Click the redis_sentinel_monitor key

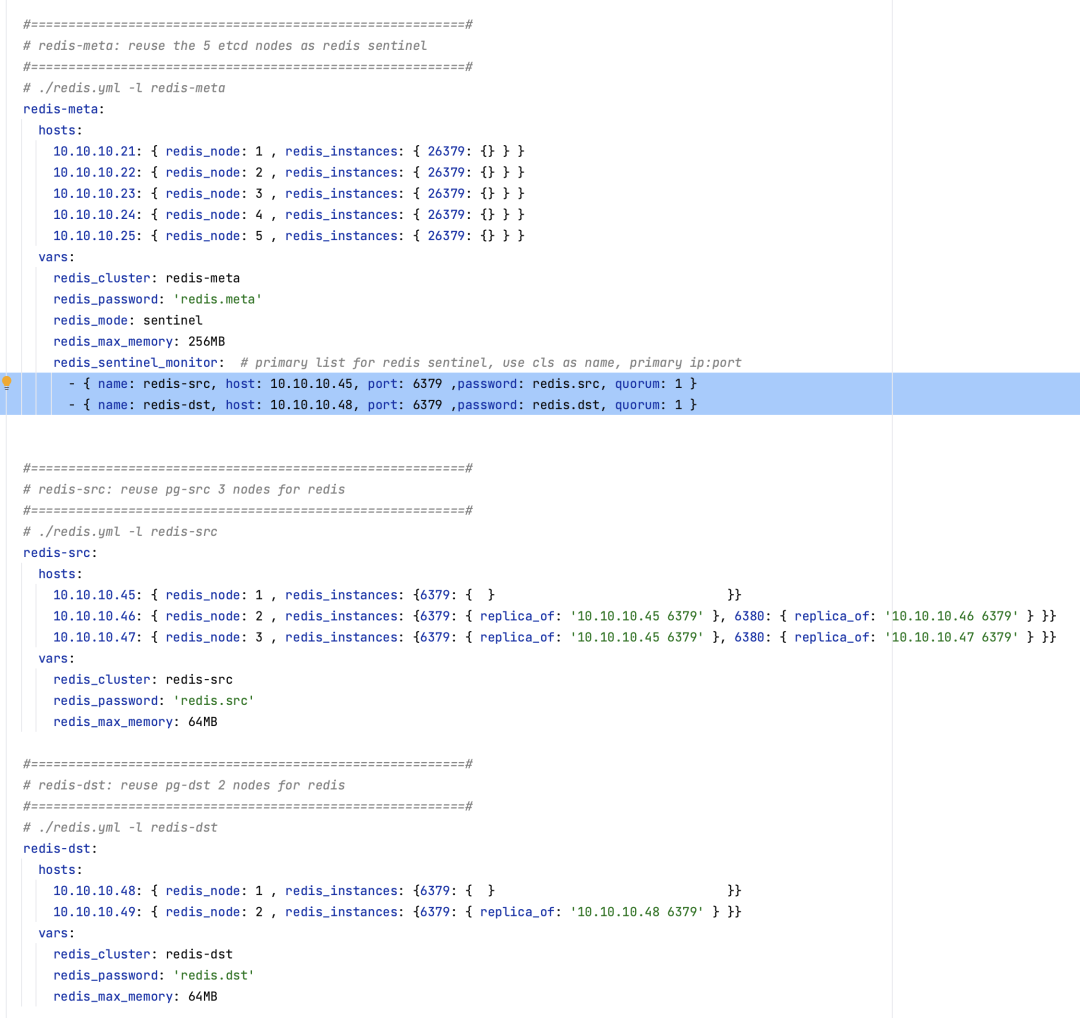pyautogui.click(x=136, y=362)
